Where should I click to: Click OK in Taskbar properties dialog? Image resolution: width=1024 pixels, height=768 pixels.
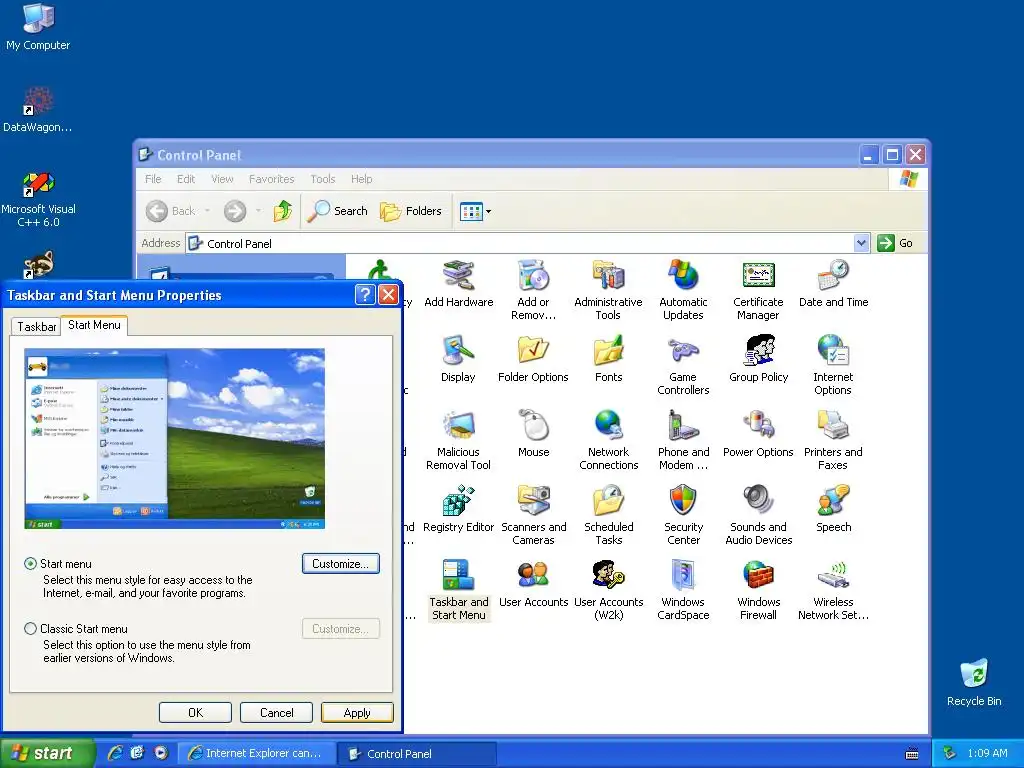195,712
